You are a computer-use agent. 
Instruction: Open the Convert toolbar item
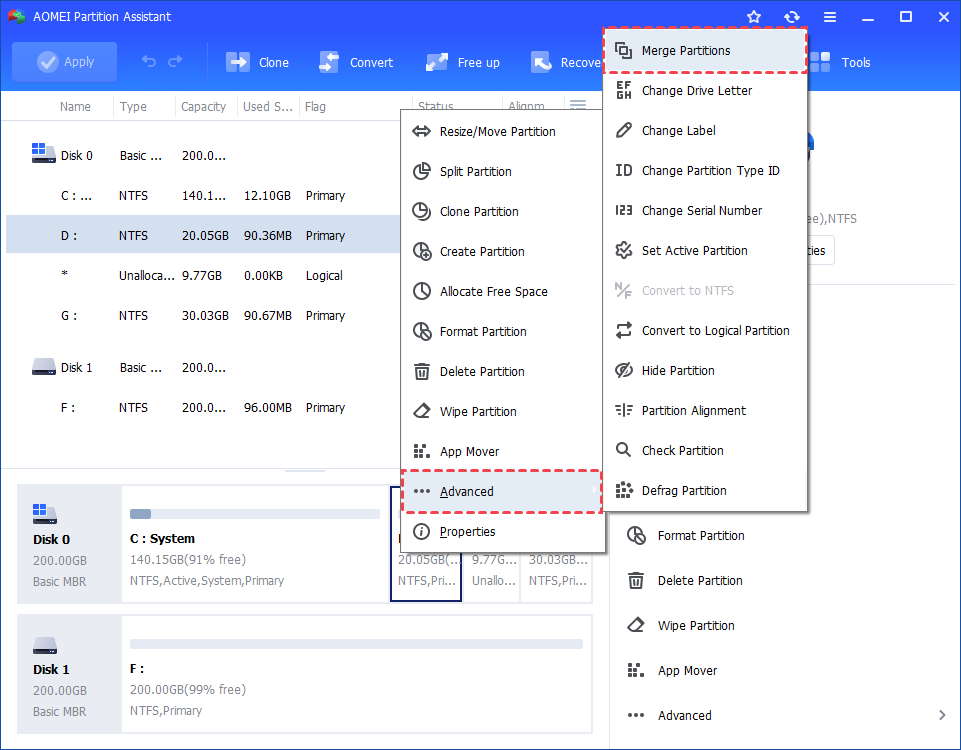pyautogui.click(x=356, y=62)
